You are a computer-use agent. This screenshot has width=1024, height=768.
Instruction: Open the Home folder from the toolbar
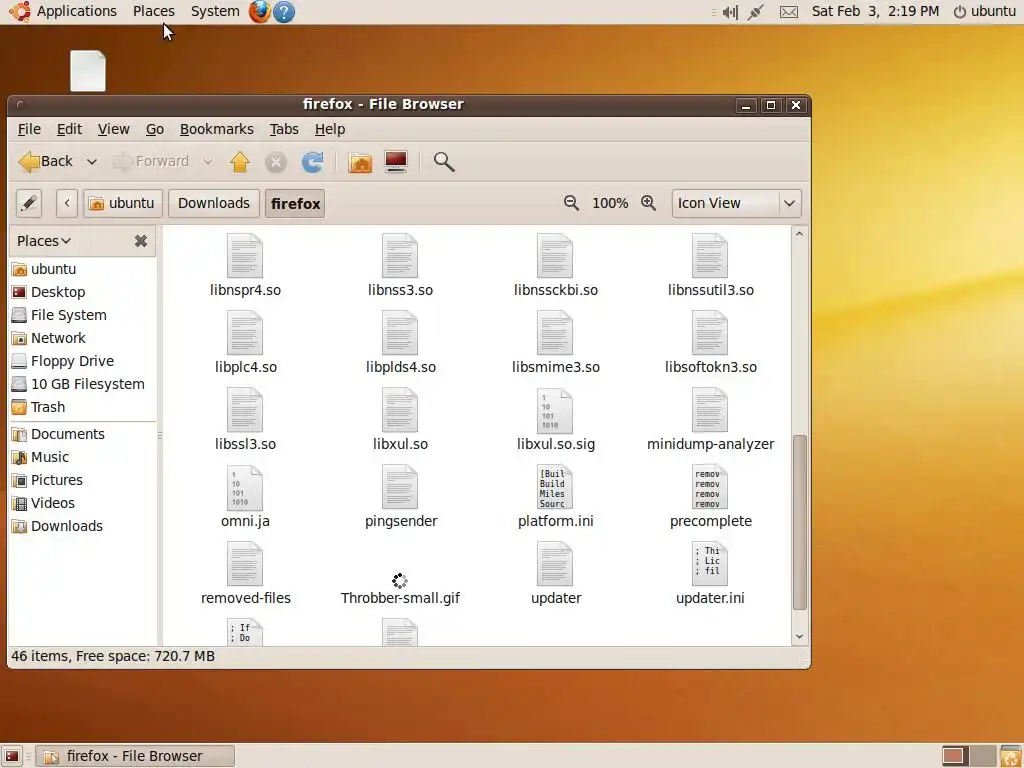tap(360, 161)
